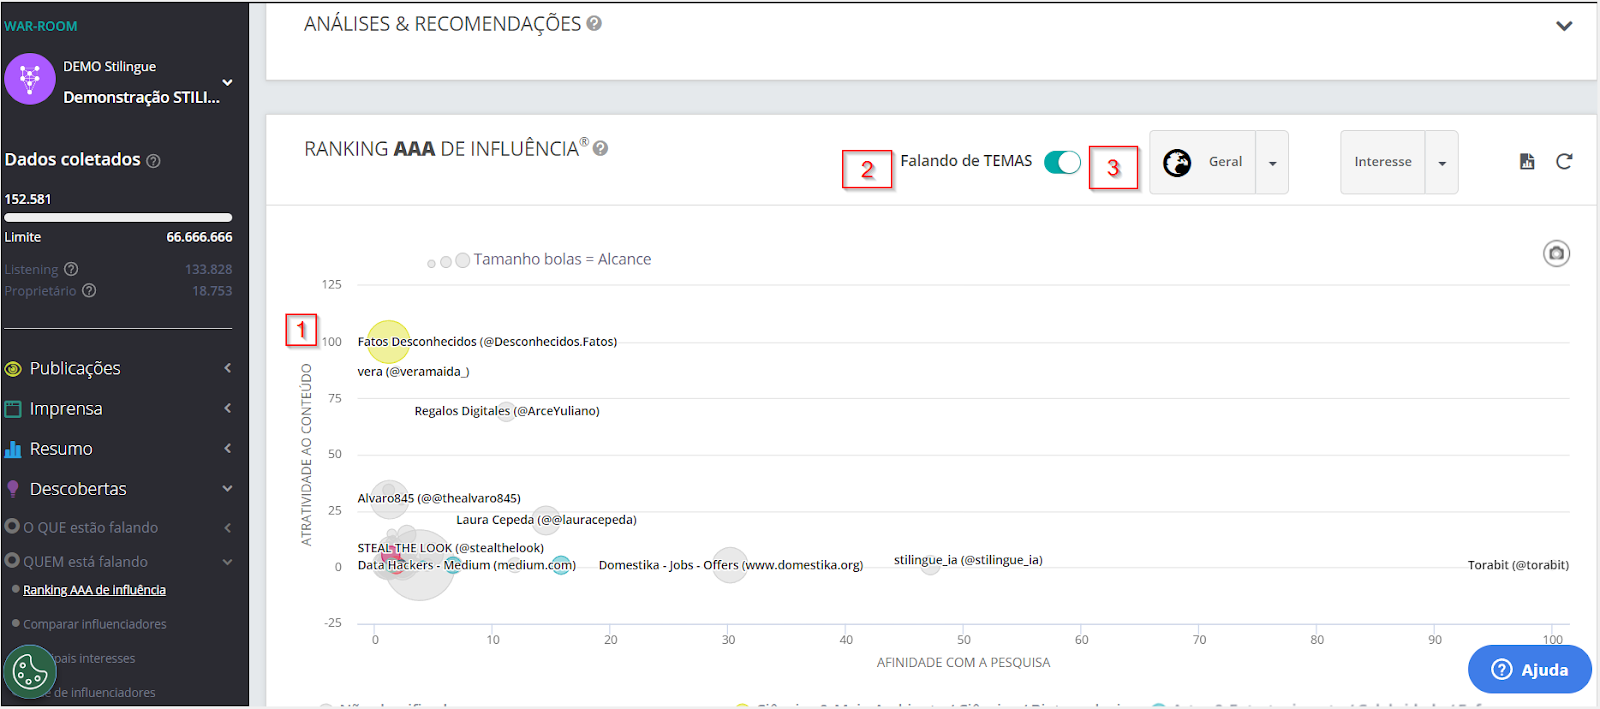Screen dimensions: 1600x709
Task: Open the Imprensa menu item
Action: (66, 408)
